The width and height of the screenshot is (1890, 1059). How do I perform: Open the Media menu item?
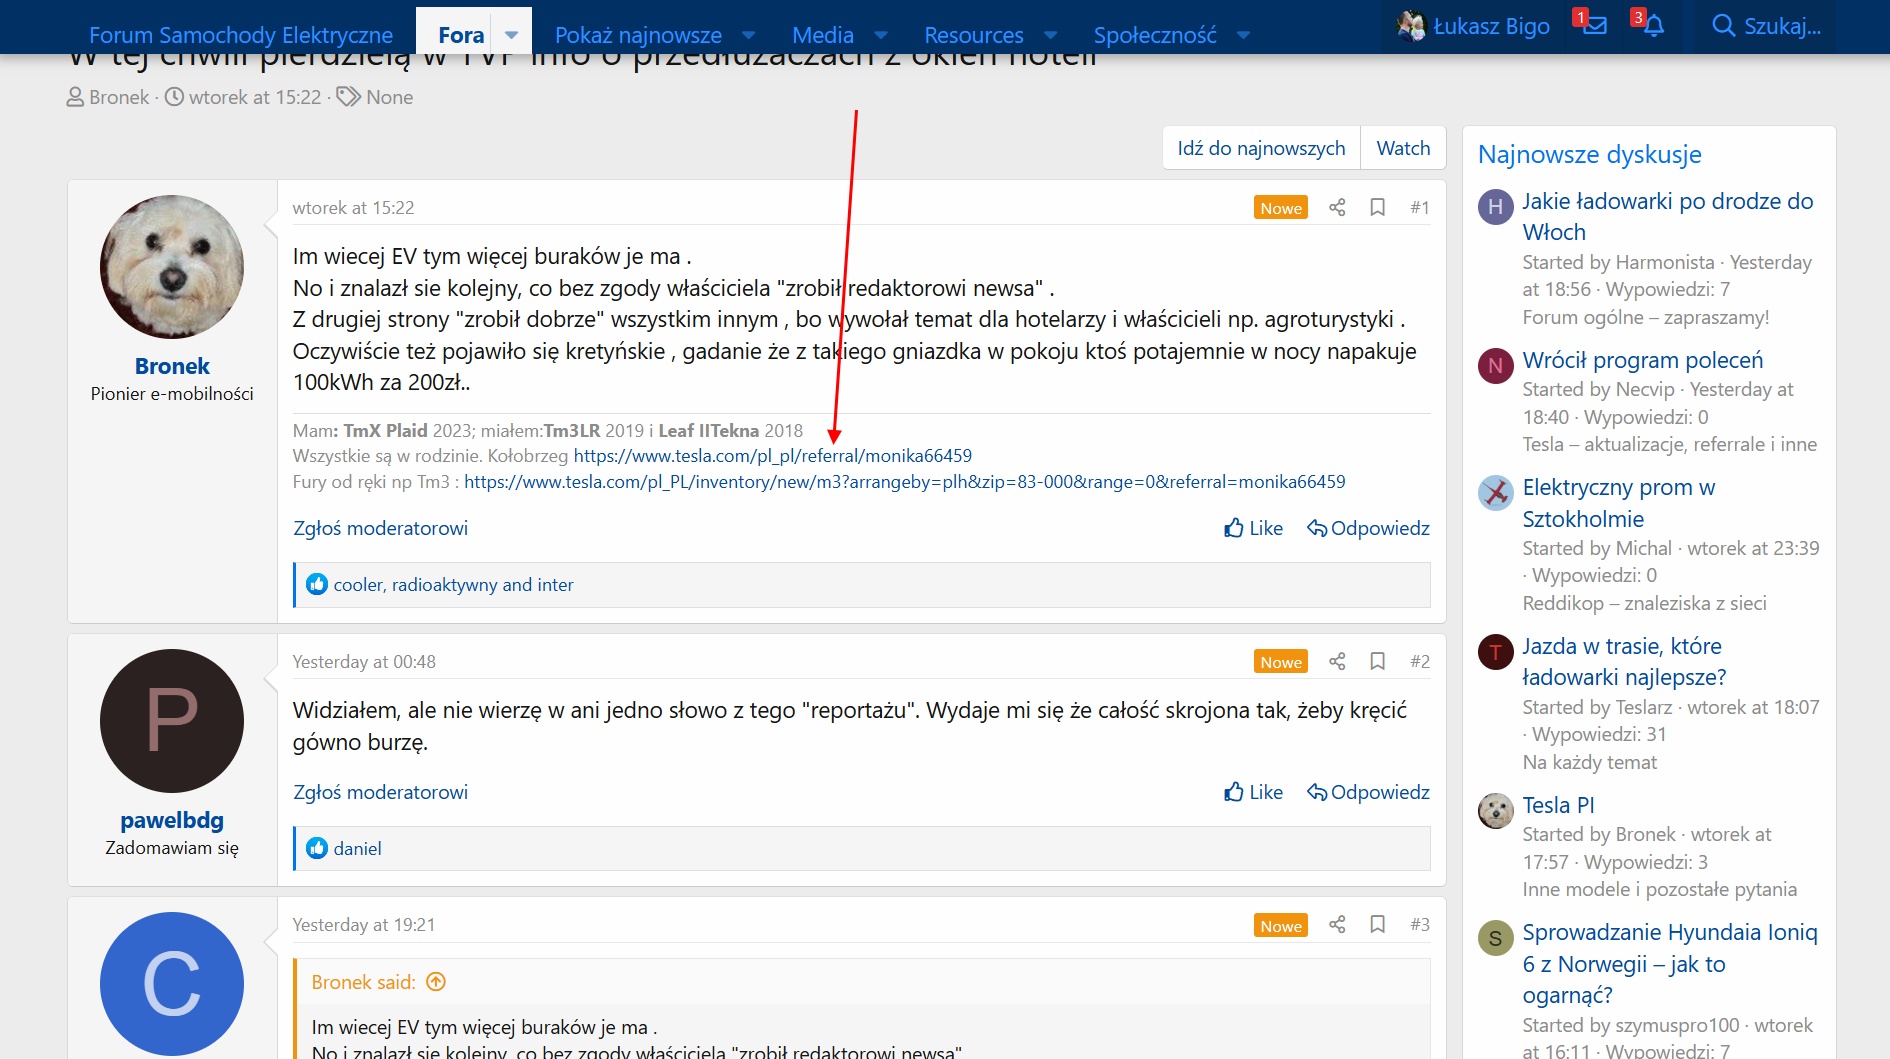(x=823, y=34)
